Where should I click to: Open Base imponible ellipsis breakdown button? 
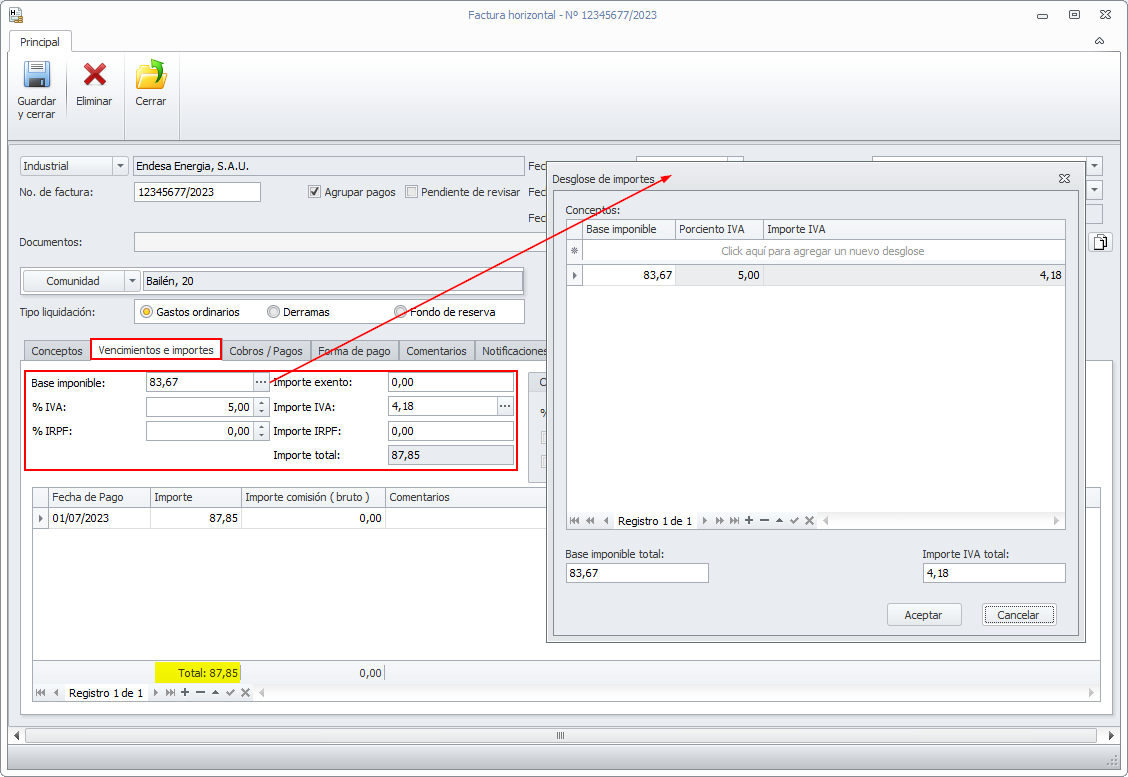pyautogui.click(x=261, y=382)
